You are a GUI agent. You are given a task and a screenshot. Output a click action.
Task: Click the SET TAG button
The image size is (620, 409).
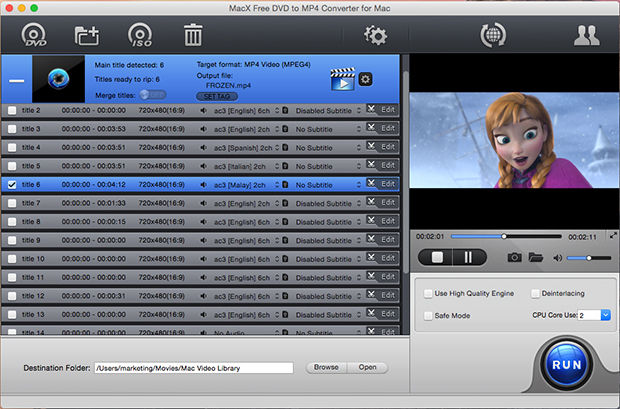[217, 97]
